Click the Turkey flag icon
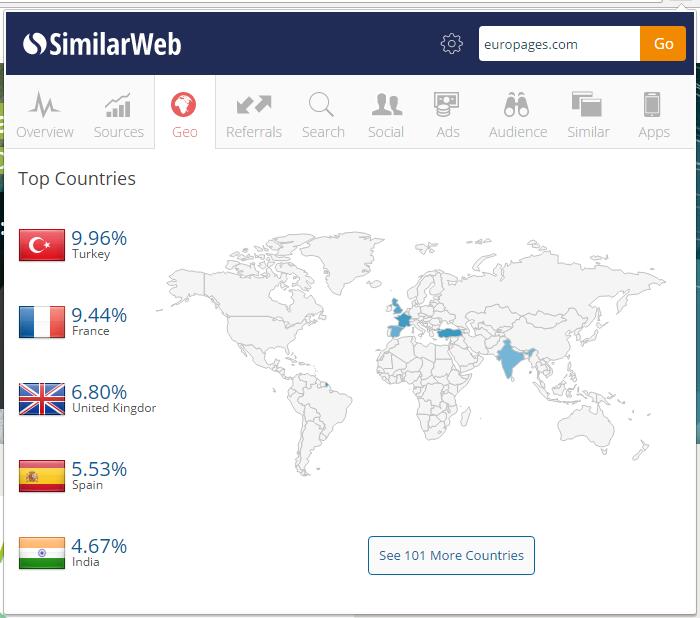Viewport: 700px width, 618px height. tap(42, 245)
